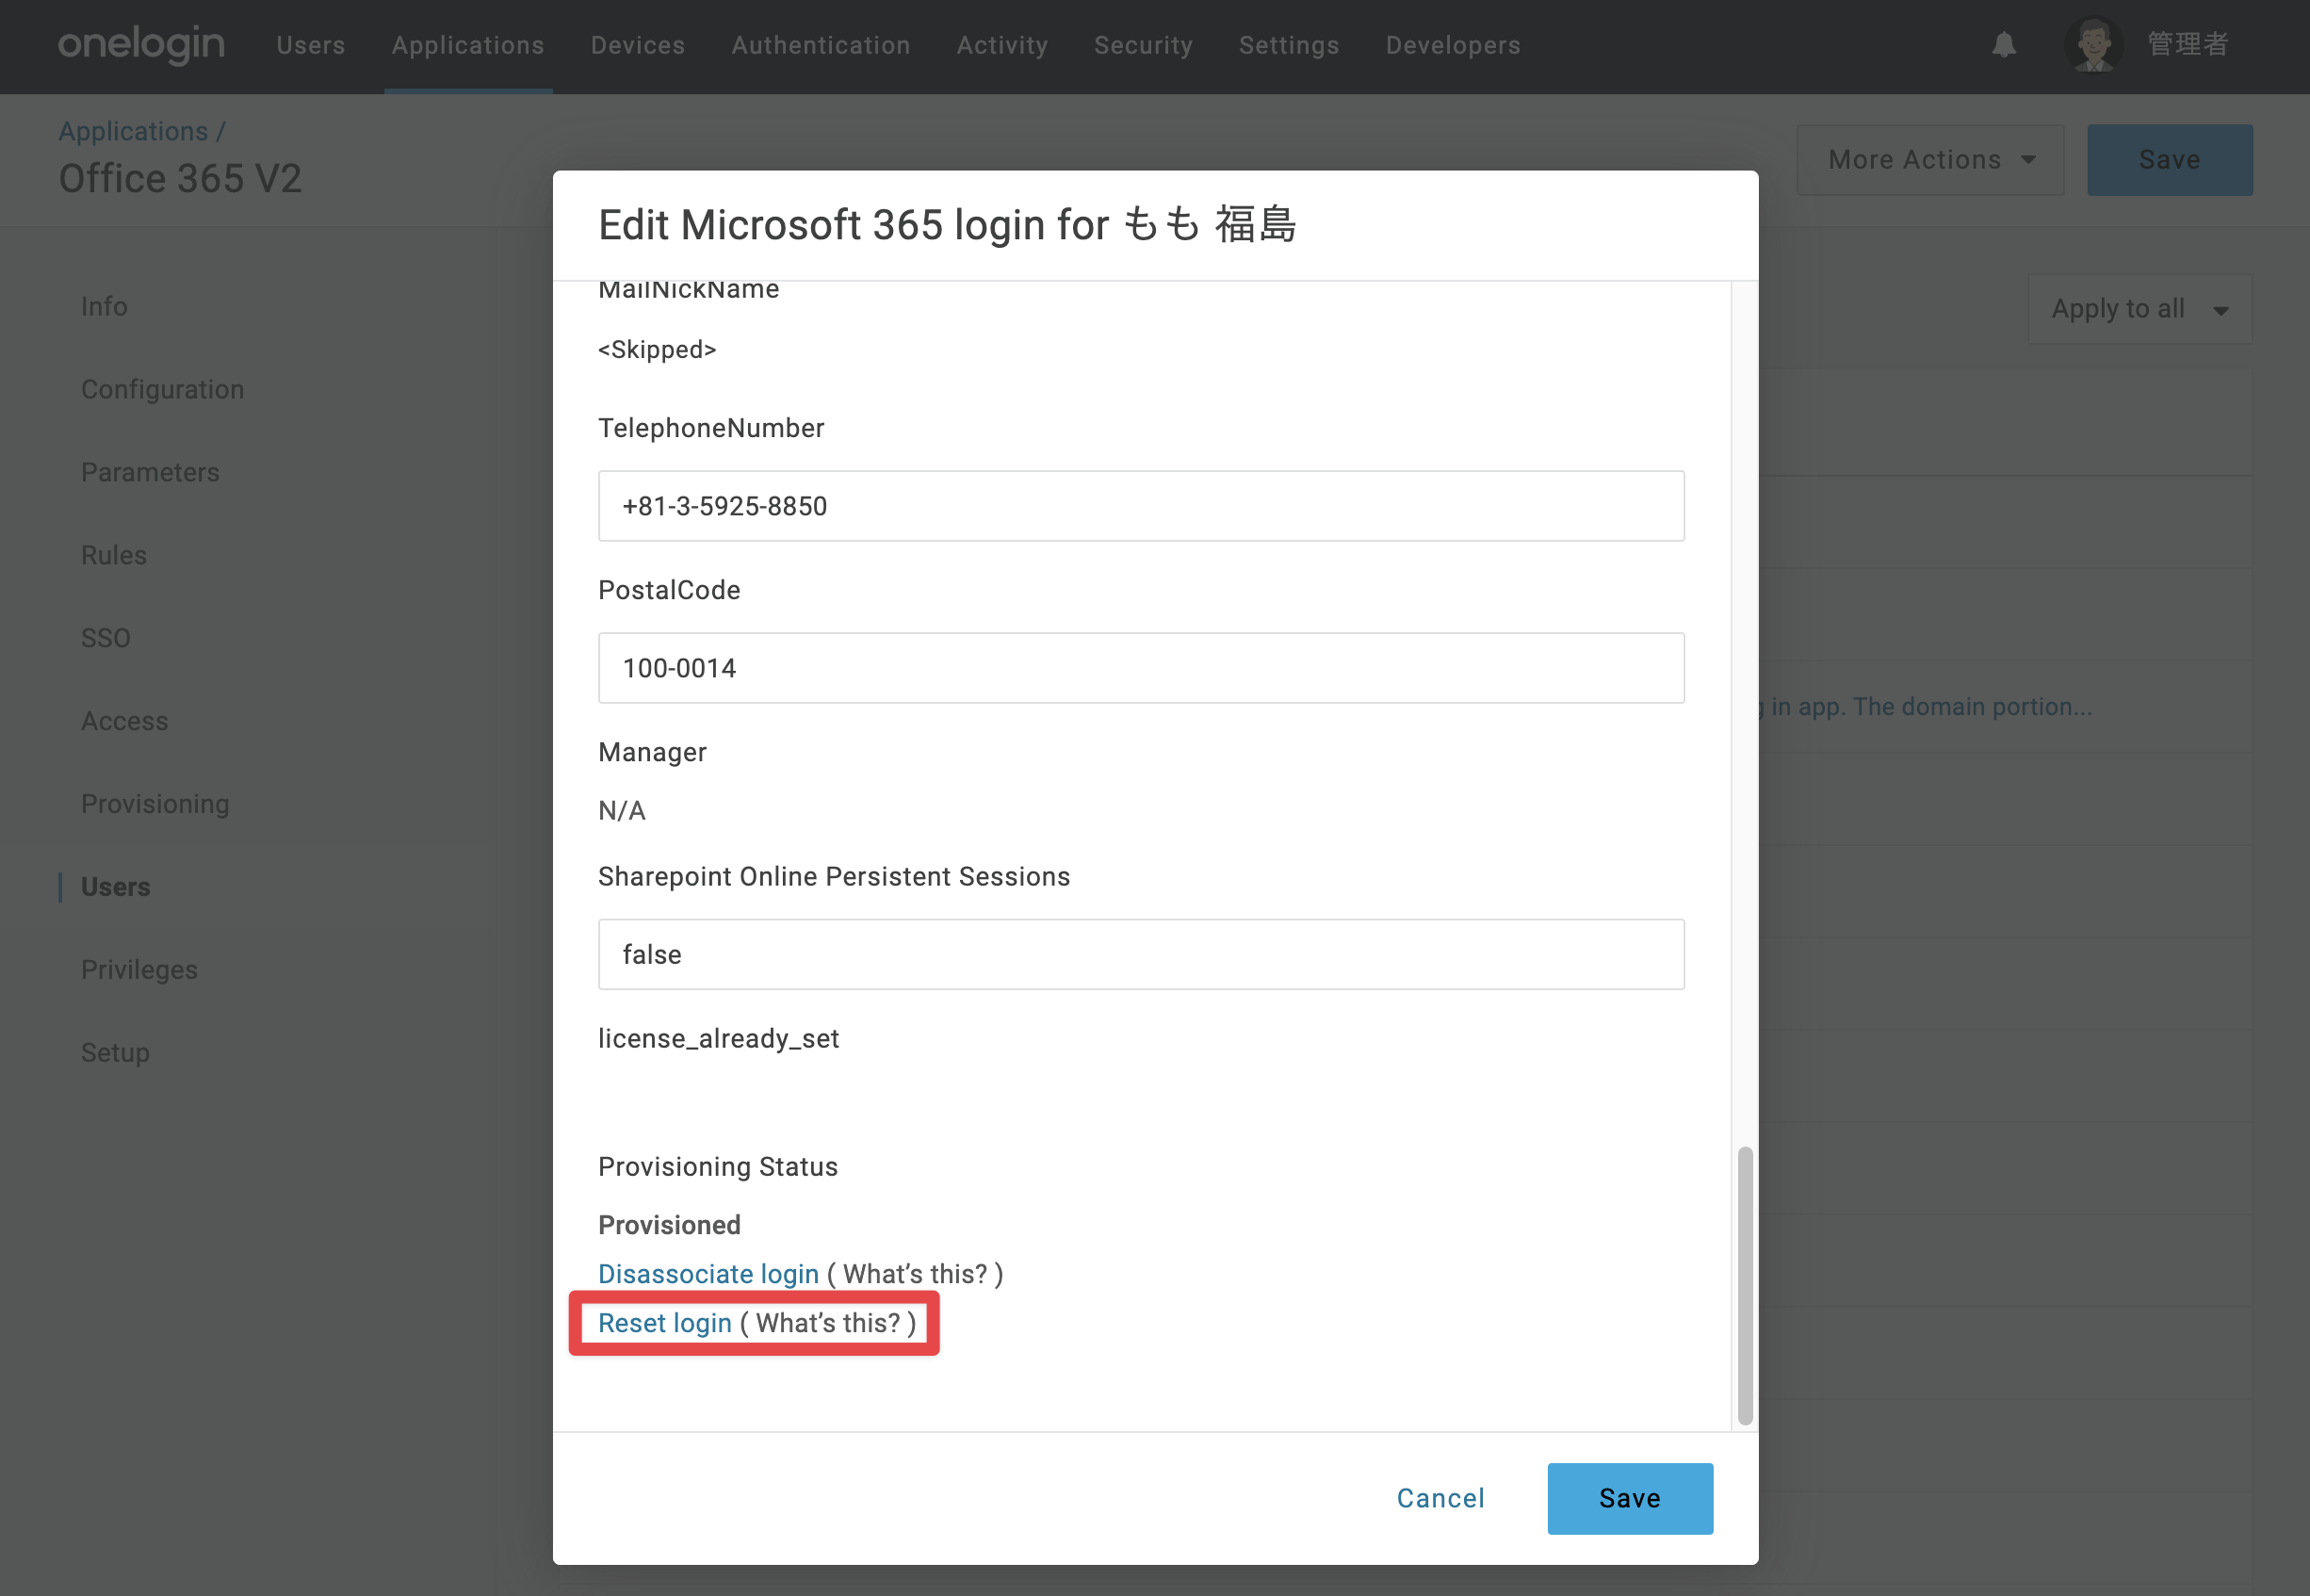Switch to the Access tab
Image resolution: width=2310 pixels, height=1596 pixels.
pyautogui.click(x=125, y=721)
